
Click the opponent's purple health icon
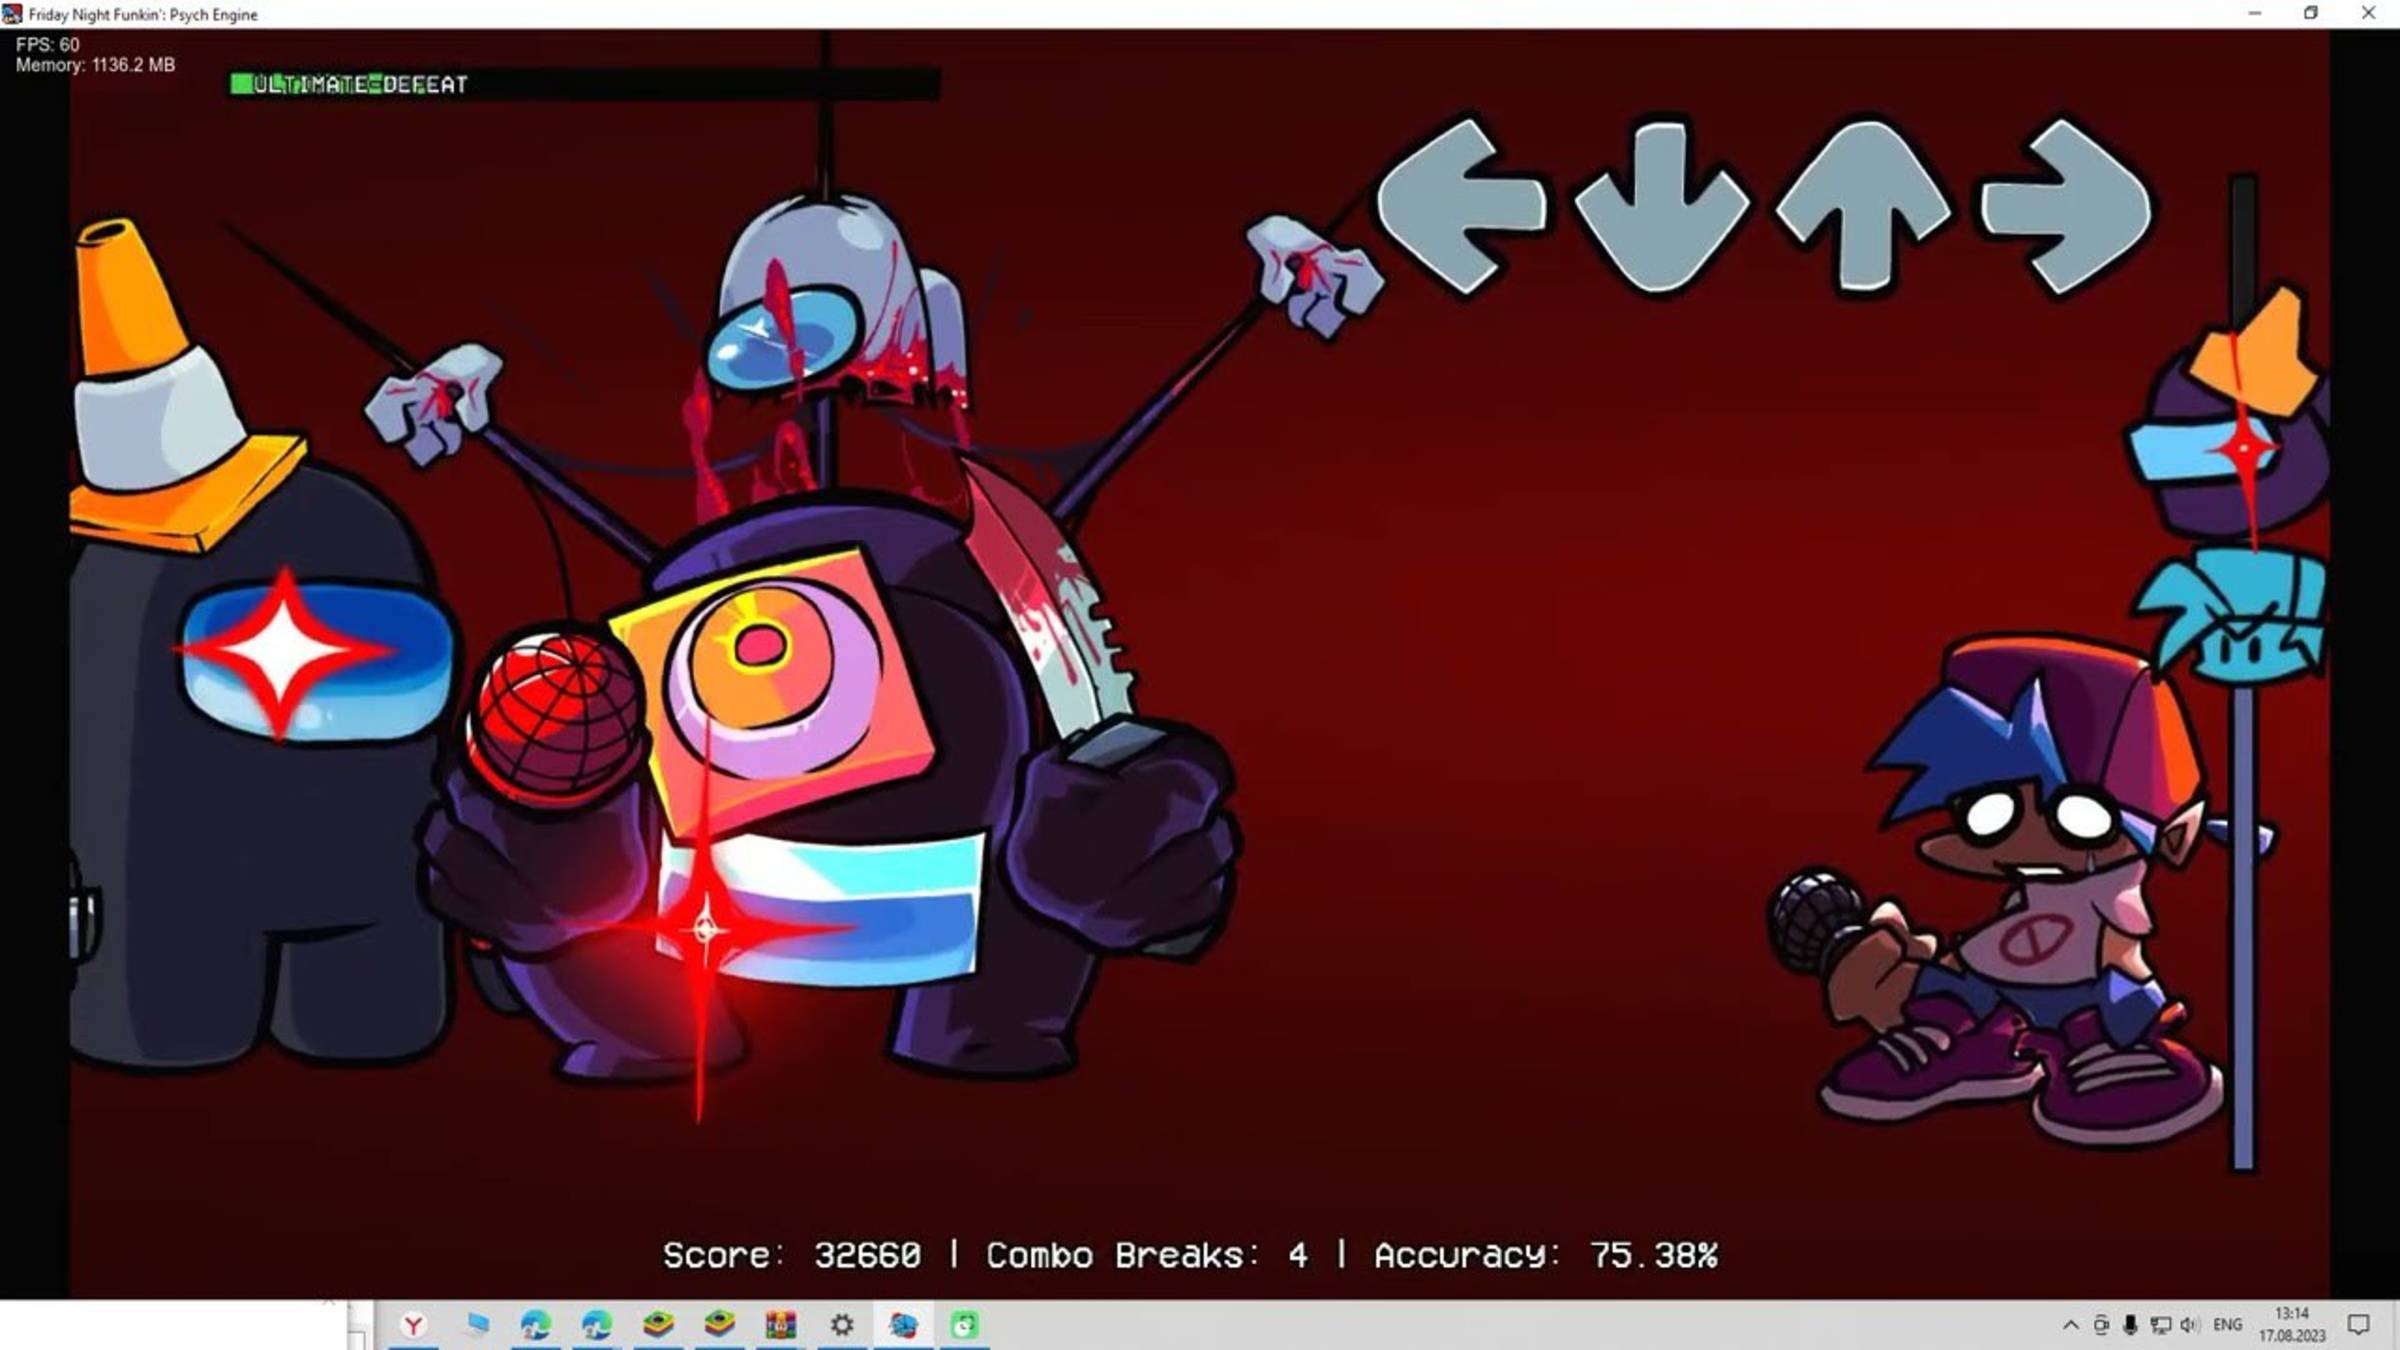tap(2230, 417)
